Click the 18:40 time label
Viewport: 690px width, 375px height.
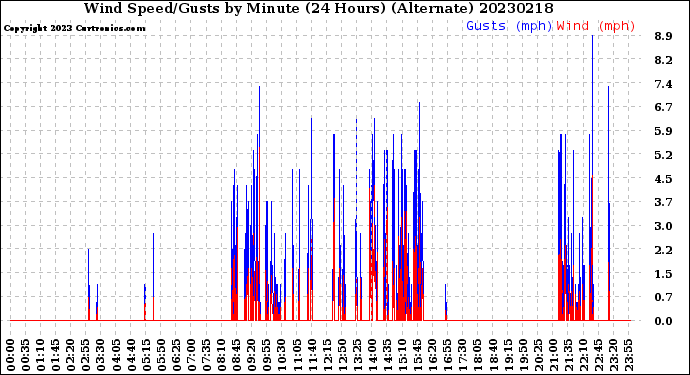492,355
